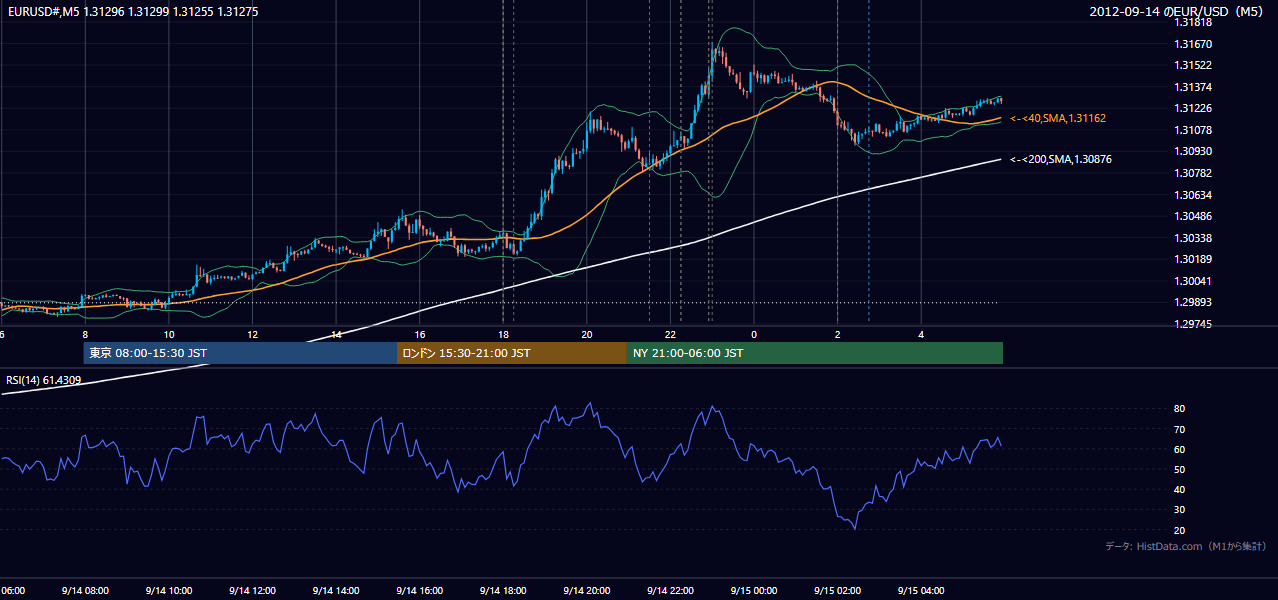Click the 9/14 12:00 bottom time label

tap(251, 591)
